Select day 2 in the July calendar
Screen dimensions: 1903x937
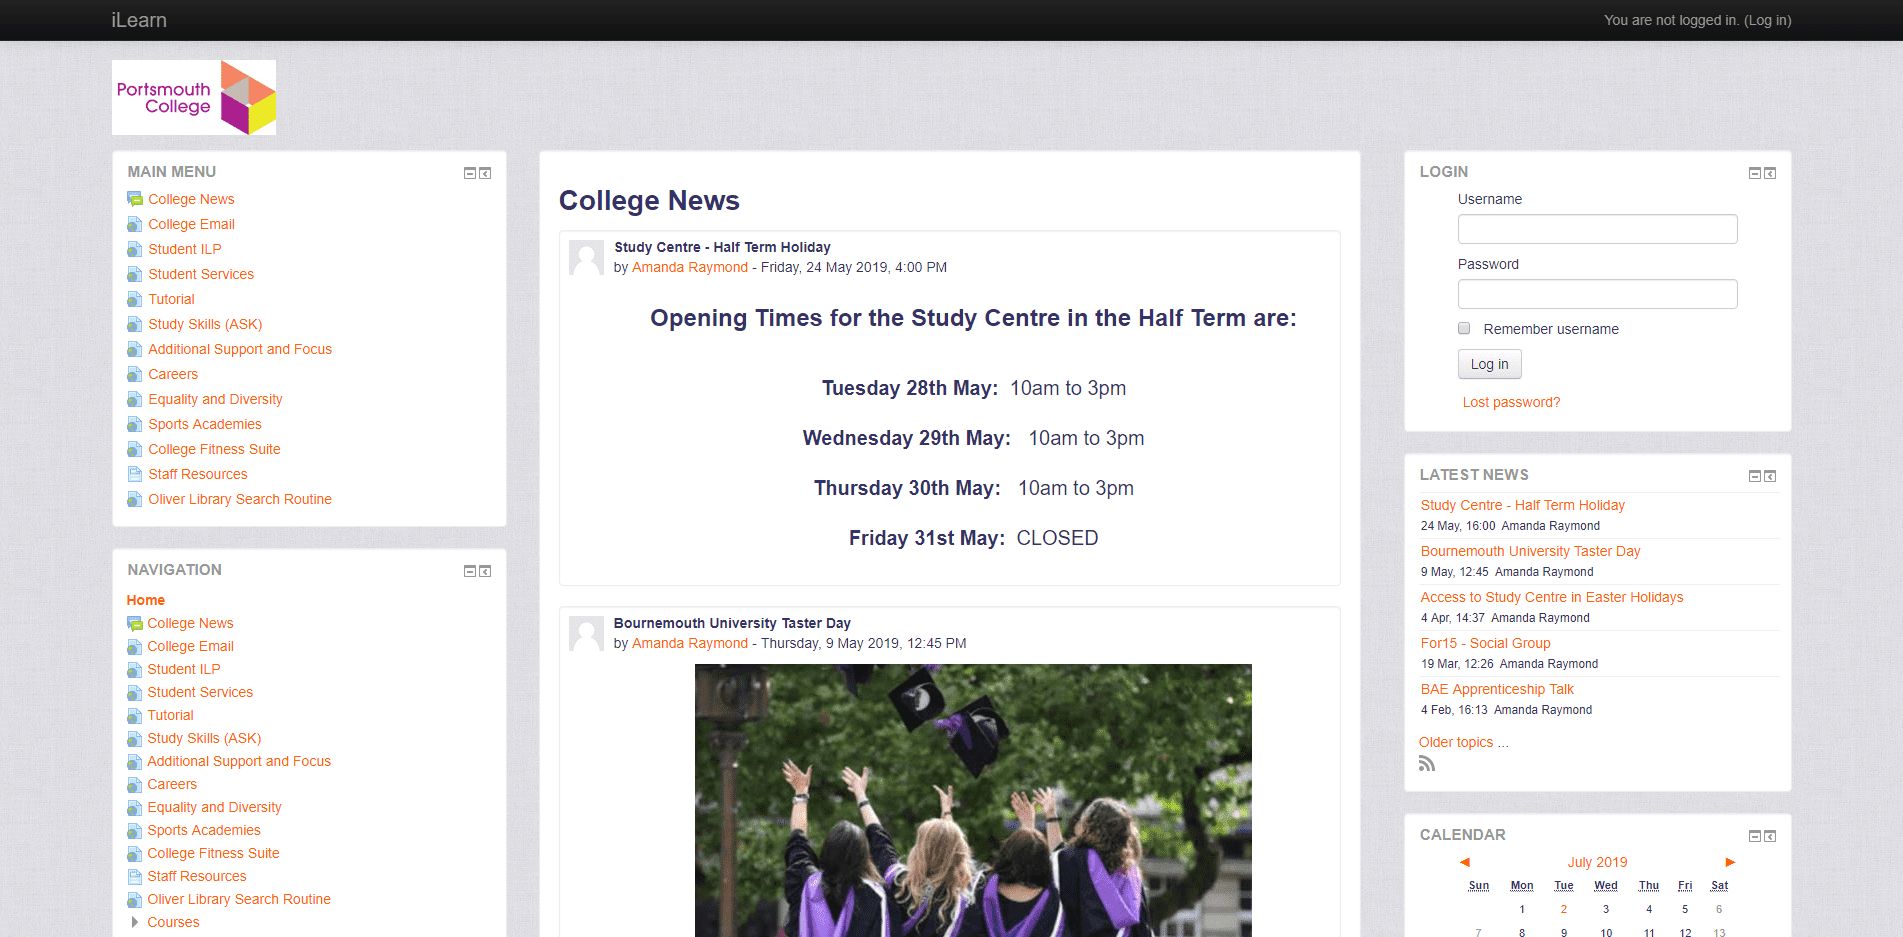1563,909
